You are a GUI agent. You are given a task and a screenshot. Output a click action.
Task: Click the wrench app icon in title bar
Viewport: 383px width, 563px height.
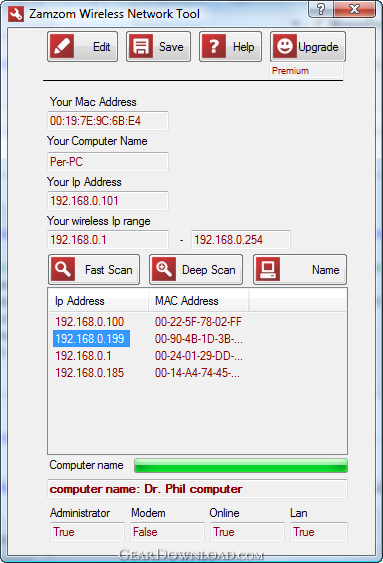click(16, 14)
